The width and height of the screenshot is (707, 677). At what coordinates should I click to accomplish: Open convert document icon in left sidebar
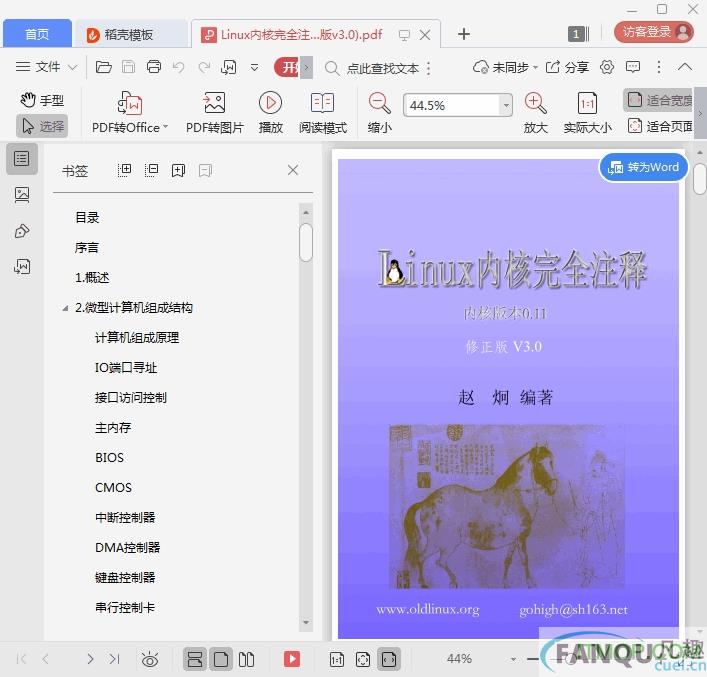pyautogui.click(x=22, y=267)
